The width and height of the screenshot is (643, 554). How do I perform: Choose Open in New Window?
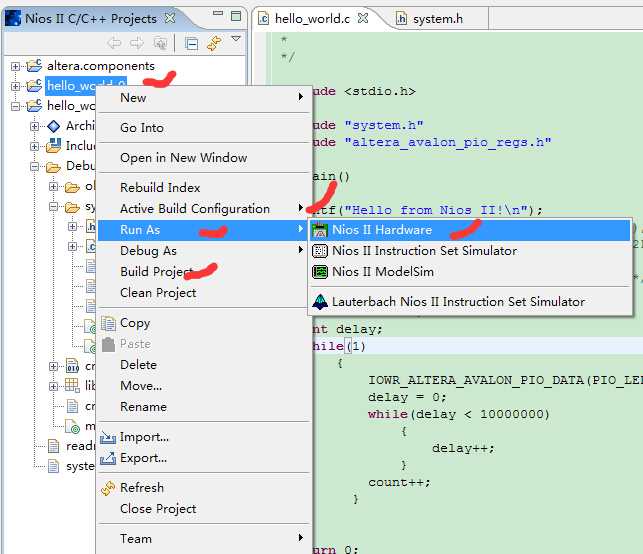[x=203, y=158]
